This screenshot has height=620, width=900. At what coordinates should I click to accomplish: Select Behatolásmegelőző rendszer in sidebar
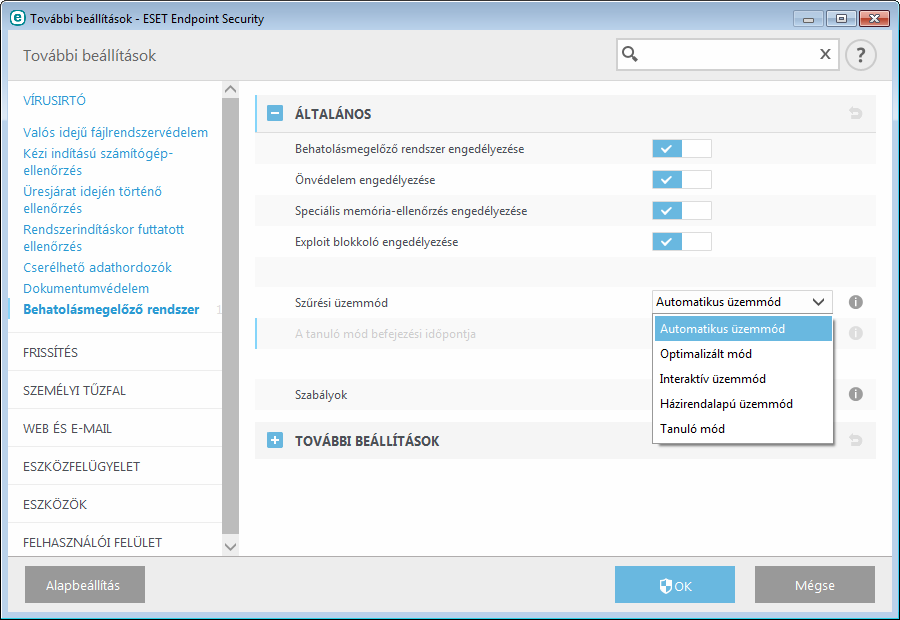pyautogui.click(x=111, y=309)
